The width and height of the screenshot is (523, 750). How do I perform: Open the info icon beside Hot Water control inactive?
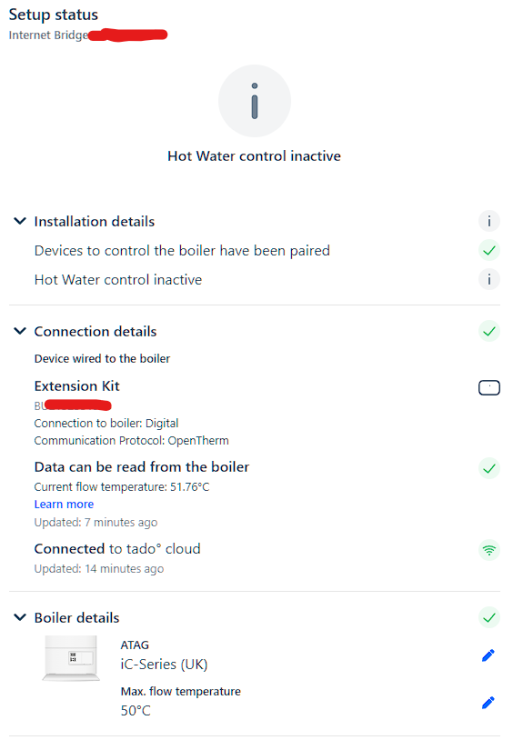click(489, 279)
